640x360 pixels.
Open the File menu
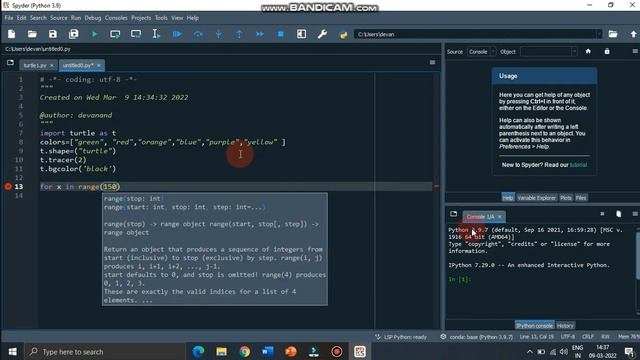(x=9, y=18)
